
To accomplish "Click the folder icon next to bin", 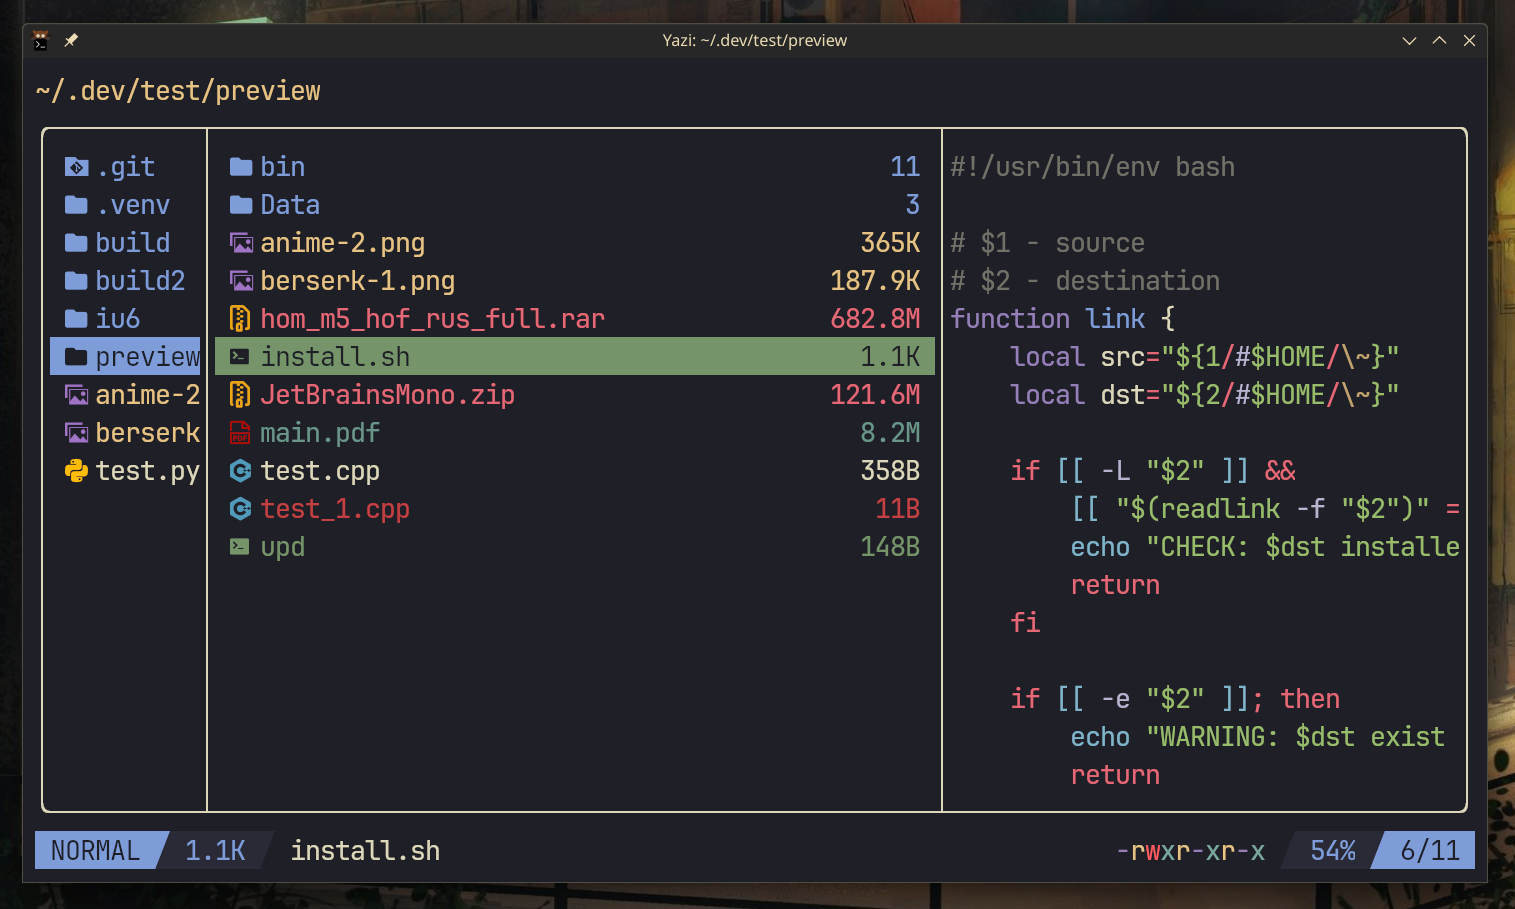I will (240, 167).
